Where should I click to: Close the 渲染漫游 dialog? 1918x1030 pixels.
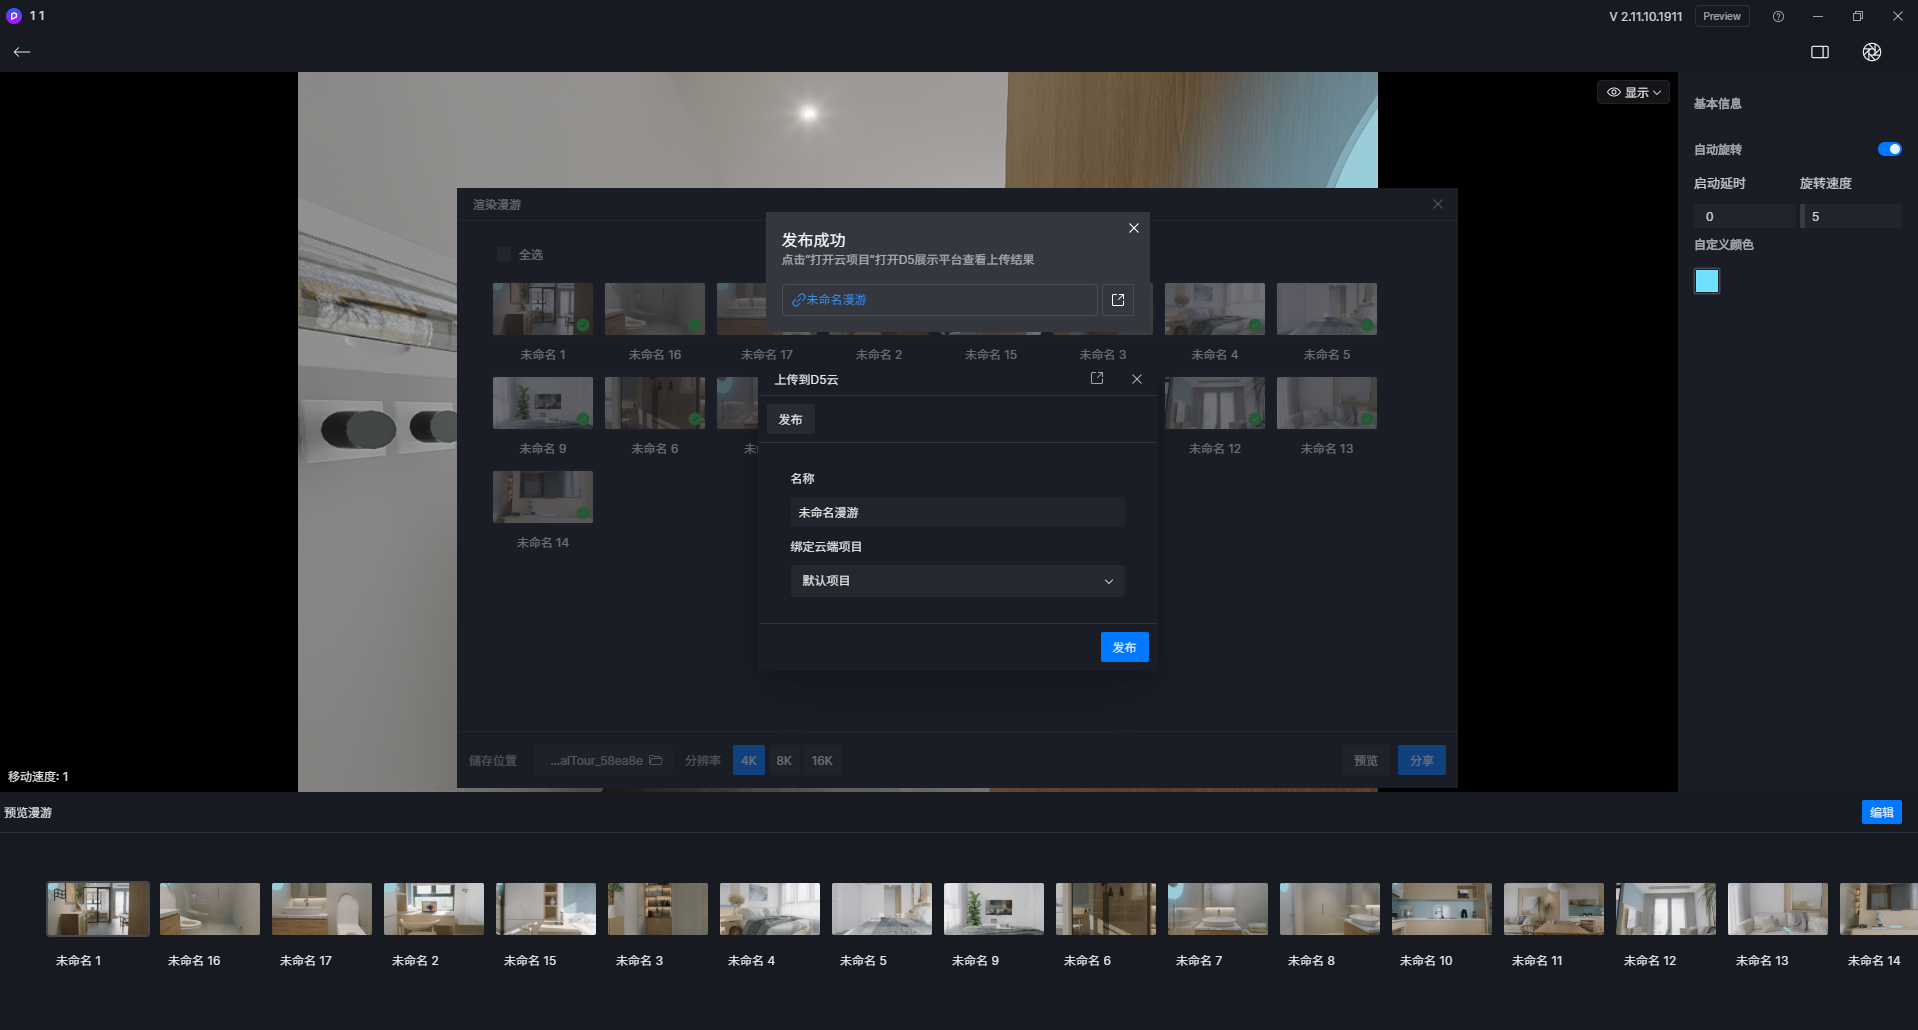pos(1438,204)
